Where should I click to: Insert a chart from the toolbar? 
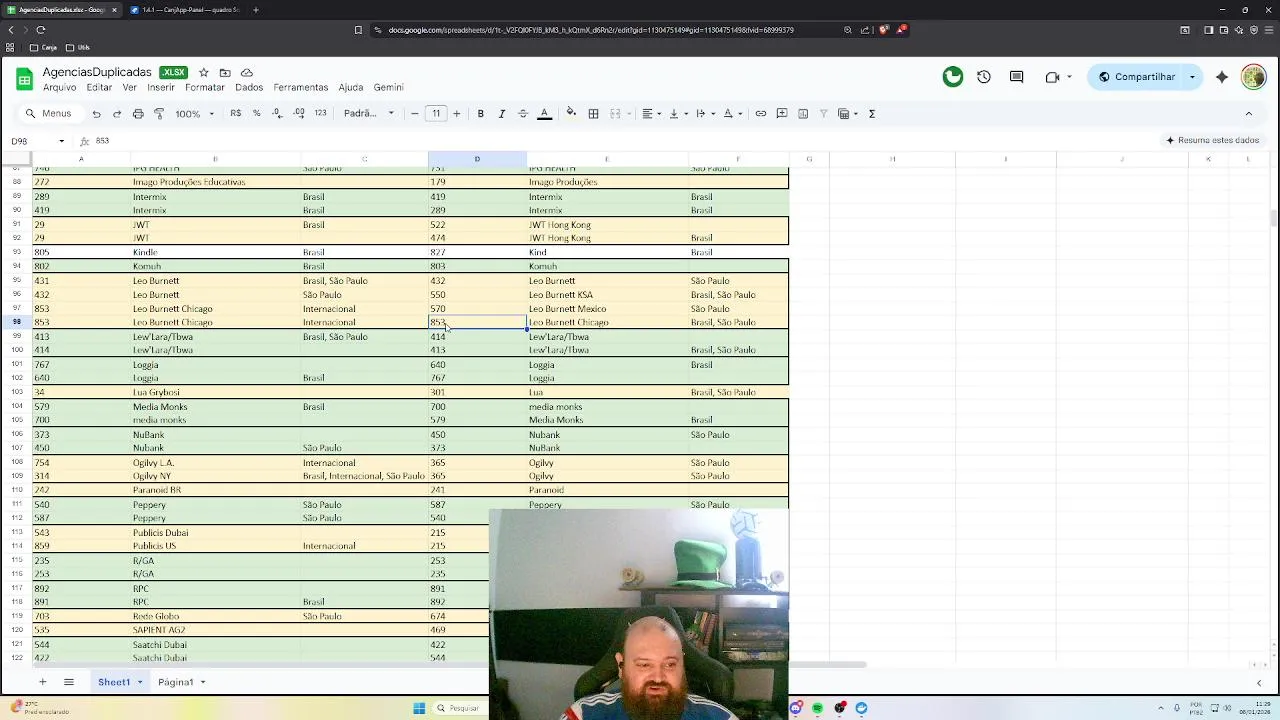(x=803, y=114)
